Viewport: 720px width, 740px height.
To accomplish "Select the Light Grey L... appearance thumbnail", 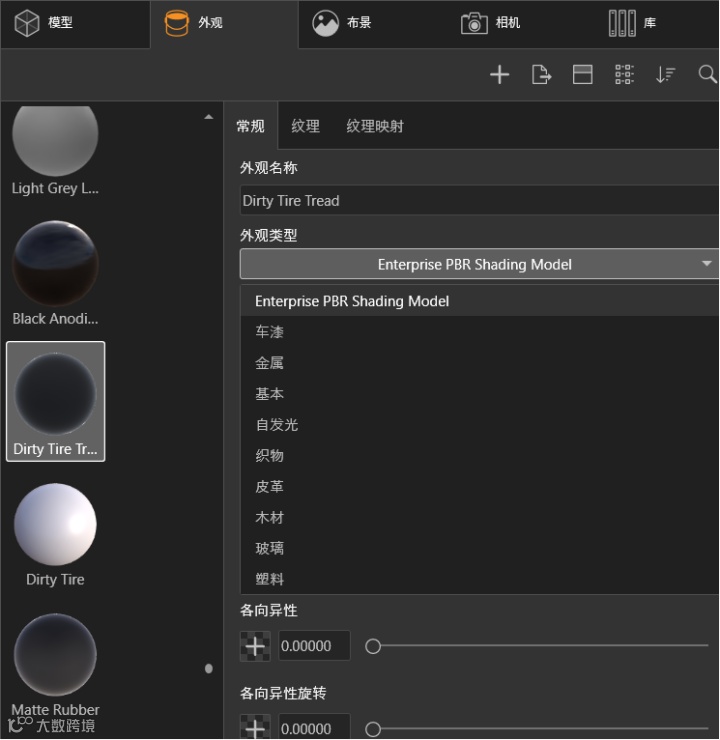I will (55, 151).
